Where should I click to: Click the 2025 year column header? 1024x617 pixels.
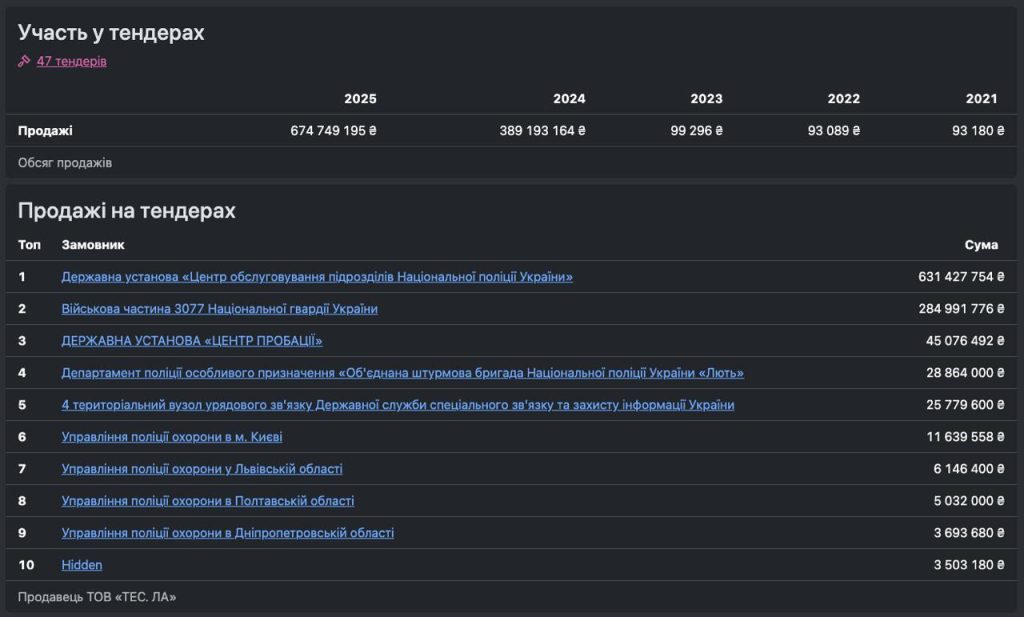click(x=360, y=99)
